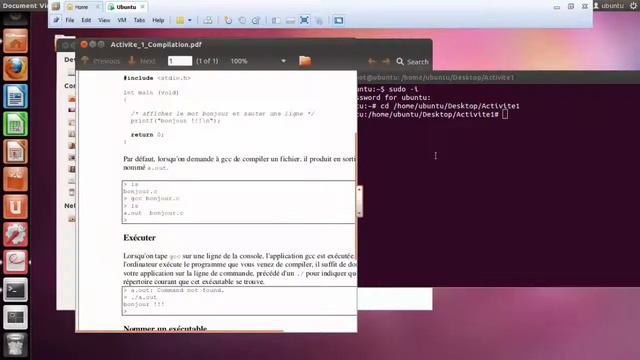Open LibreOffice Writer from the launcher
Screen dimensions: 640x360
tap(16, 96)
